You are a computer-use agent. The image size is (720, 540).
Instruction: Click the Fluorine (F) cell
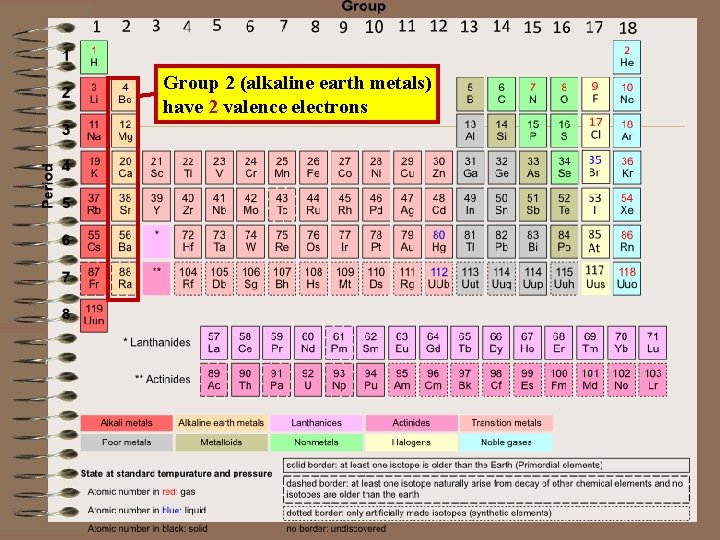click(x=596, y=94)
